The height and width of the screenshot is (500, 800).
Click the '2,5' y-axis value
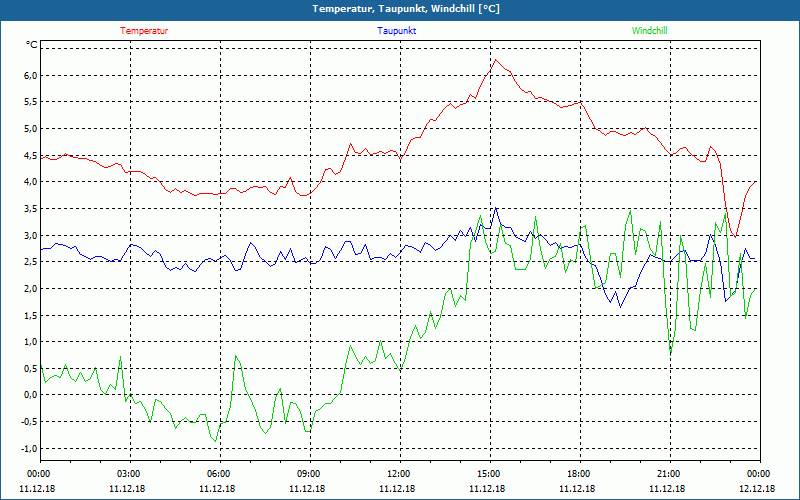[31, 262]
